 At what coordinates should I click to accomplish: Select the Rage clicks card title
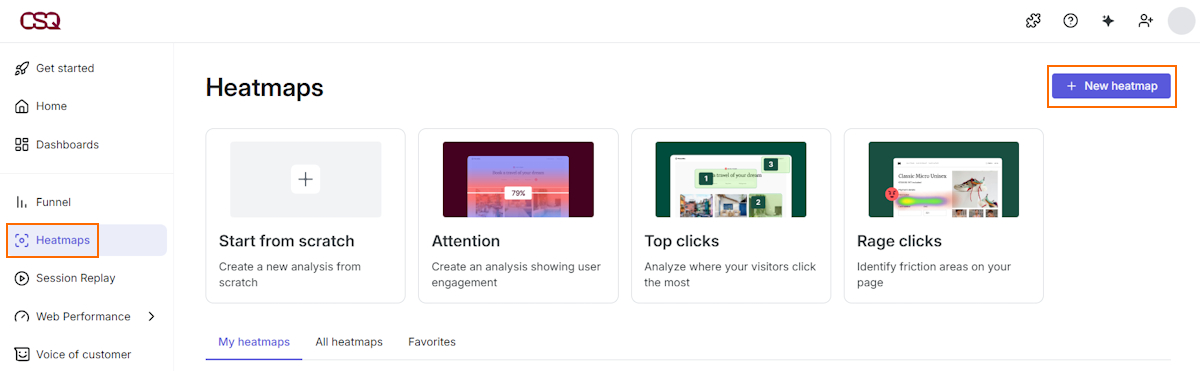click(x=900, y=241)
